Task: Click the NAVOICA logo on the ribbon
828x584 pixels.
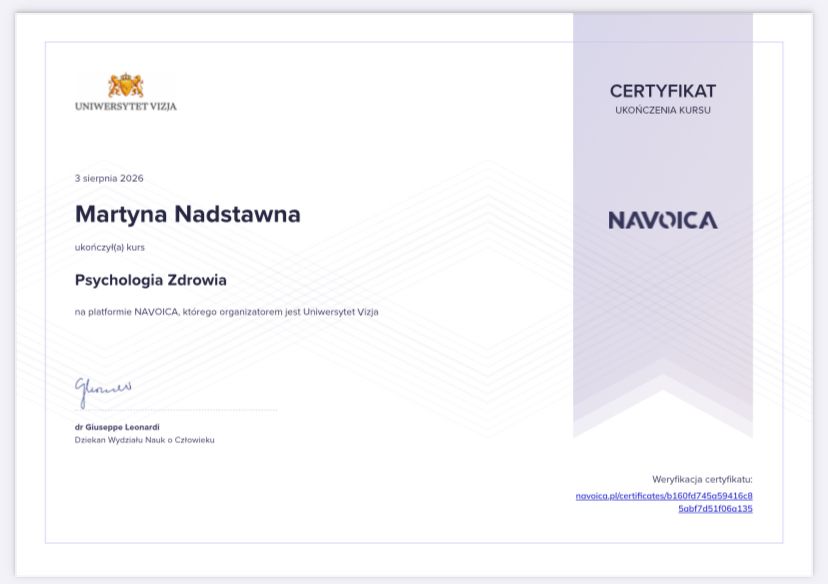Action: [x=663, y=220]
